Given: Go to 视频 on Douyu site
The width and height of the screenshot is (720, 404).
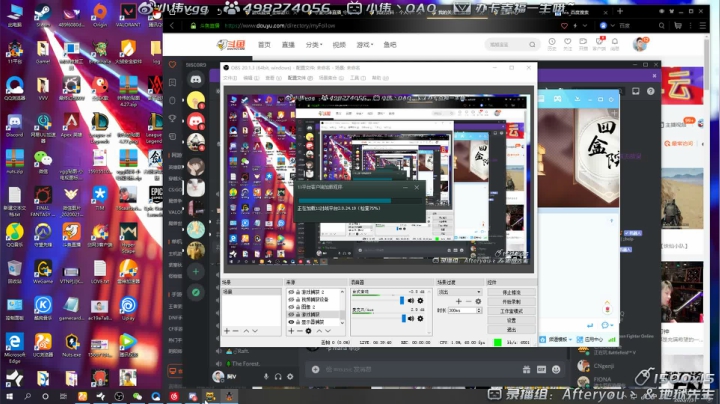Looking at the screenshot, I should tap(339, 45).
